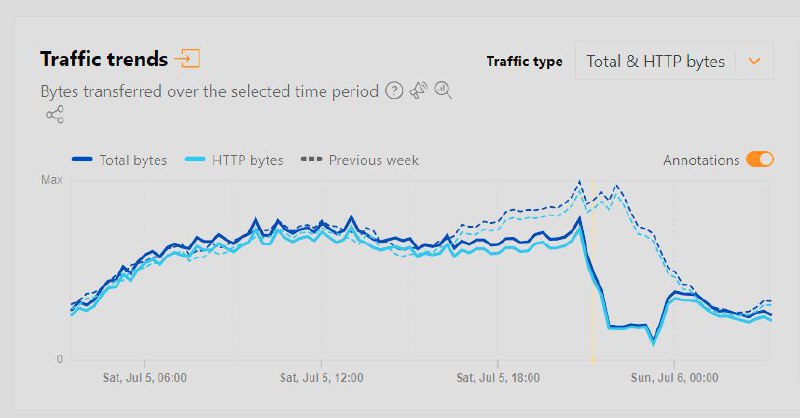Screen dimensions: 800x418
Task: Click the Max y-axis label
Action: 52,180
